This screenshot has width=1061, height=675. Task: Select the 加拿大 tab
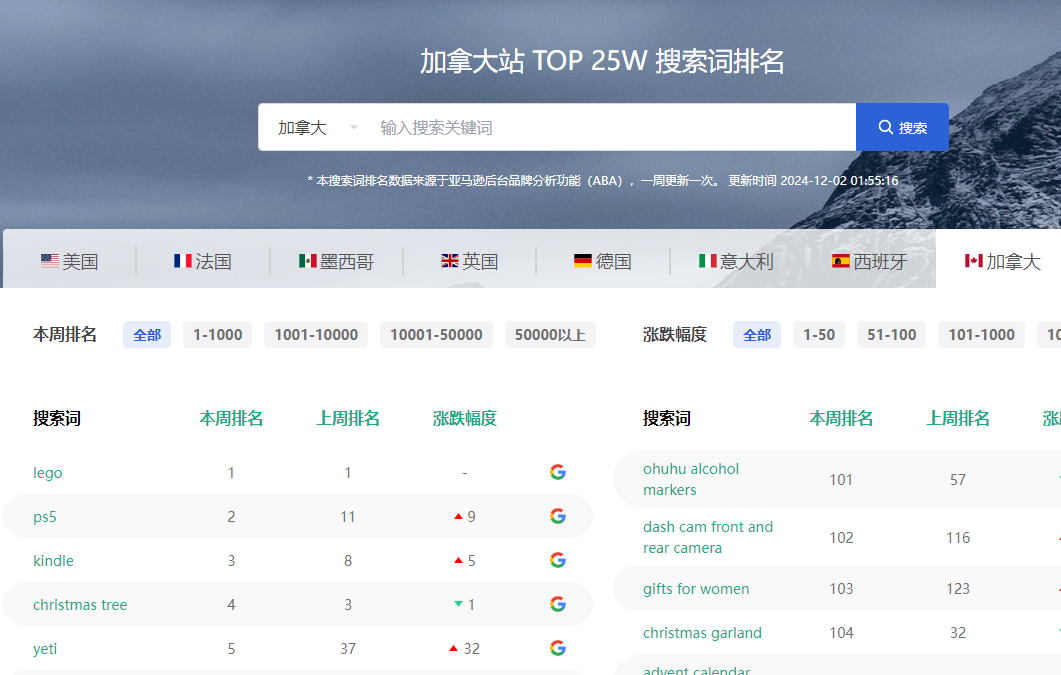pyautogui.click(x=1003, y=261)
